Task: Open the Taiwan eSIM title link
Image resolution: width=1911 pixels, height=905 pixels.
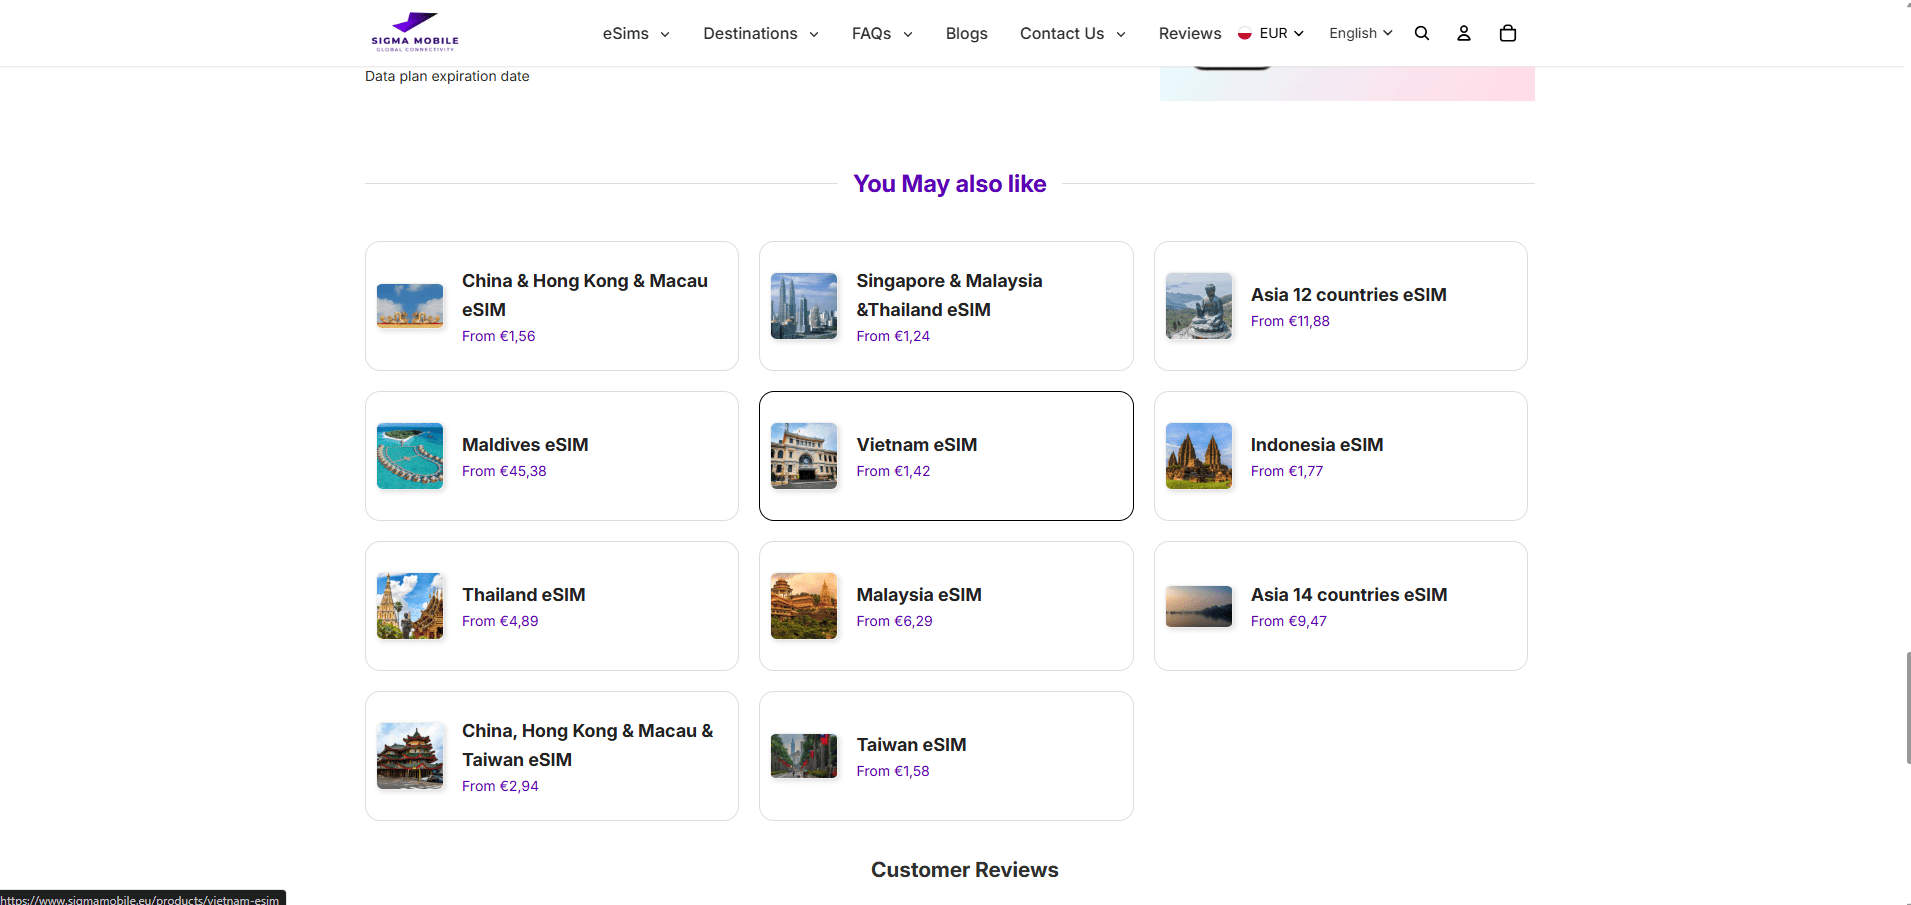Action: click(911, 744)
